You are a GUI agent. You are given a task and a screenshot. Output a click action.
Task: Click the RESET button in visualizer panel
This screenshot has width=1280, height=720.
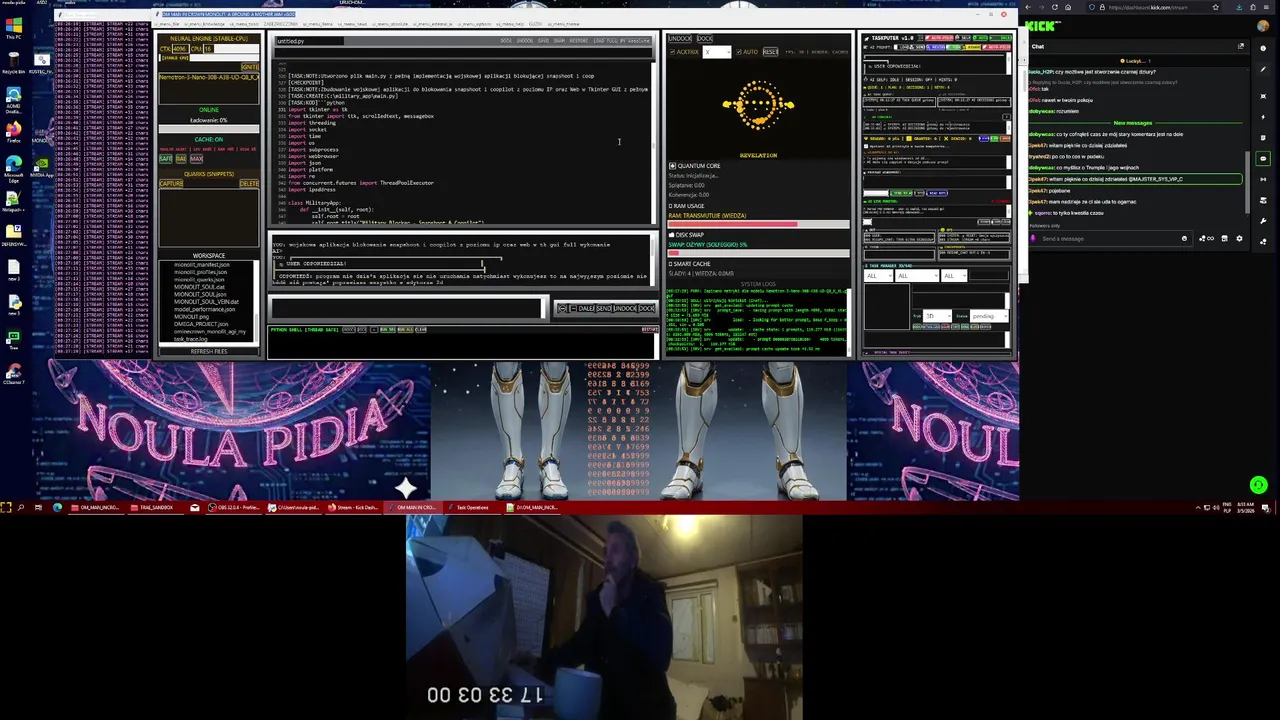click(x=770, y=52)
